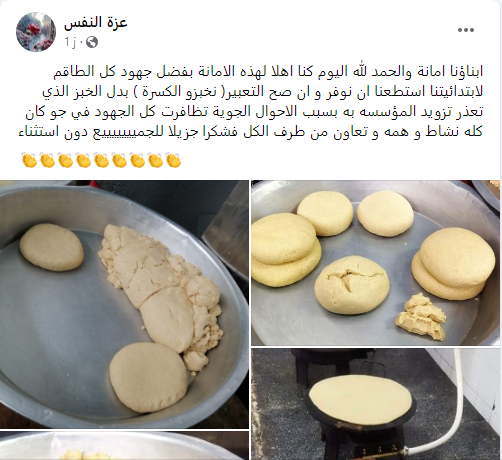Open the عزة النفس profile name link
Screen dimensions: 502x460
[x=96, y=23]
